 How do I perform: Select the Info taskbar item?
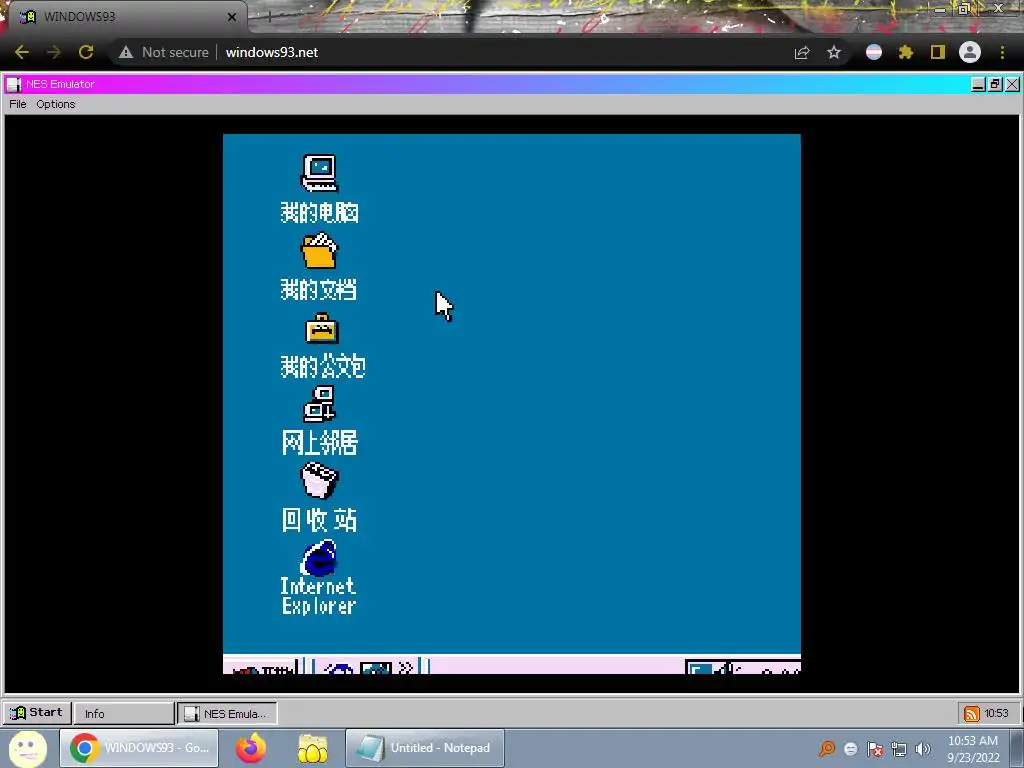pyautogui.click(x=124, y=713)
